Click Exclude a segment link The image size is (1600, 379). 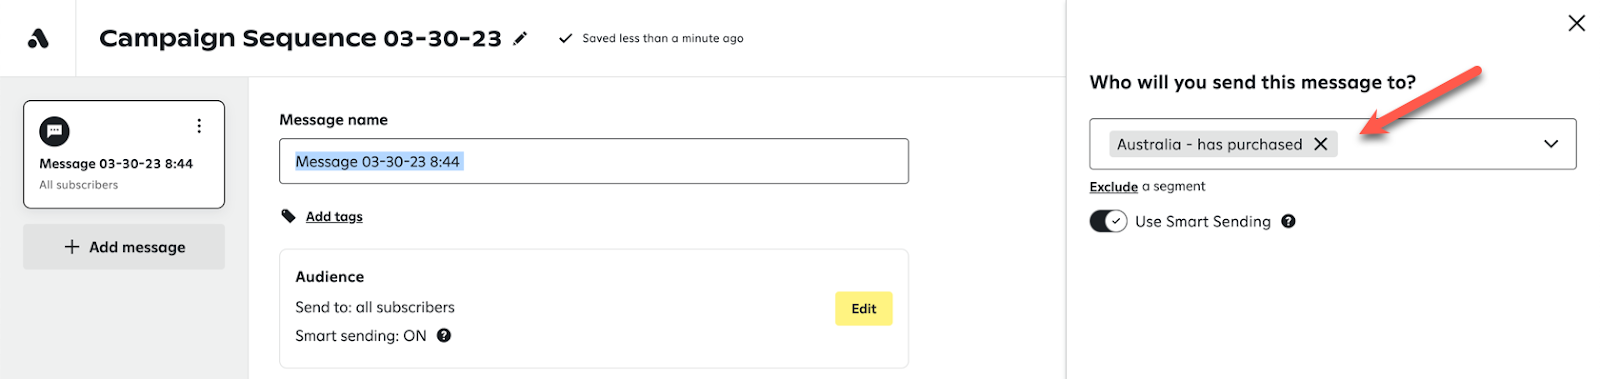(1113, 187)
